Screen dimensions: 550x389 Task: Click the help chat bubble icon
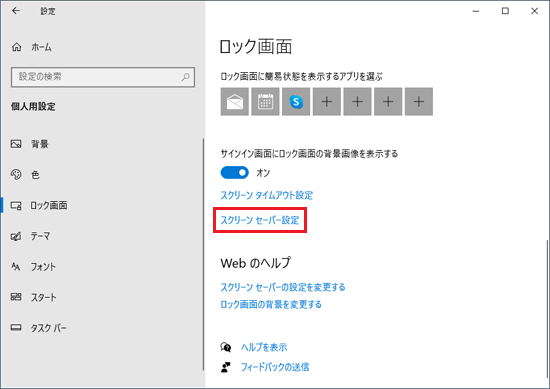pos(226,347)
